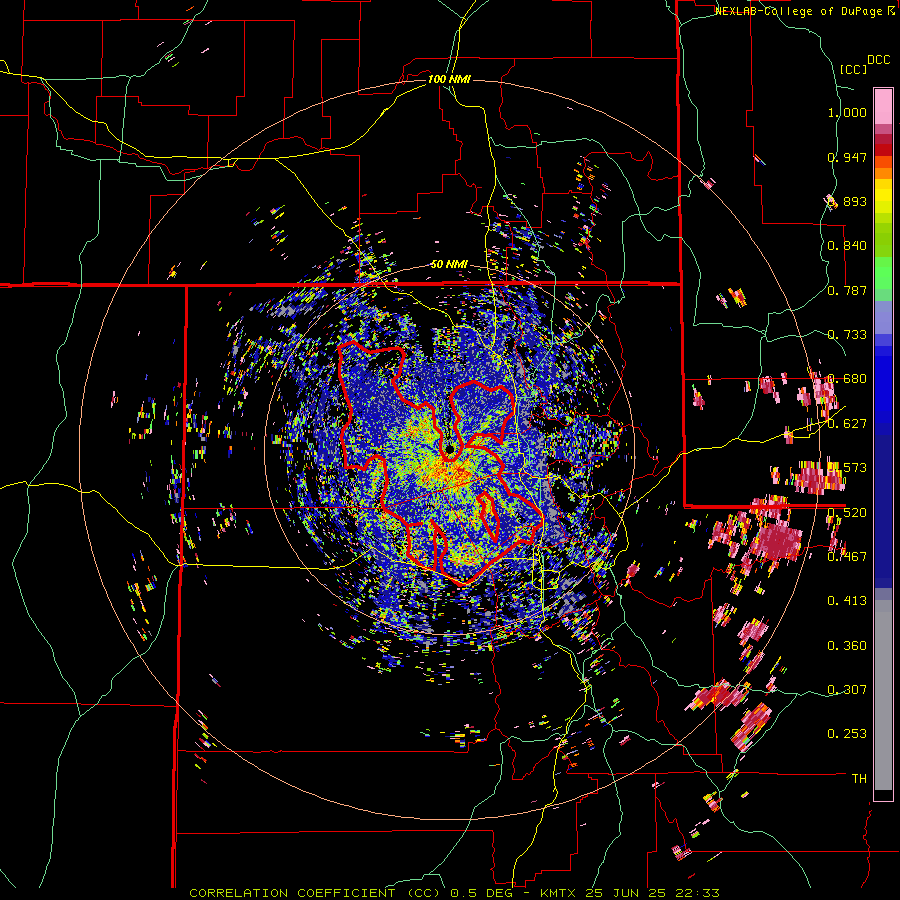Click the 50 NMI range ring label
Viewport: 900px width, 900px height.
(449, 264)
